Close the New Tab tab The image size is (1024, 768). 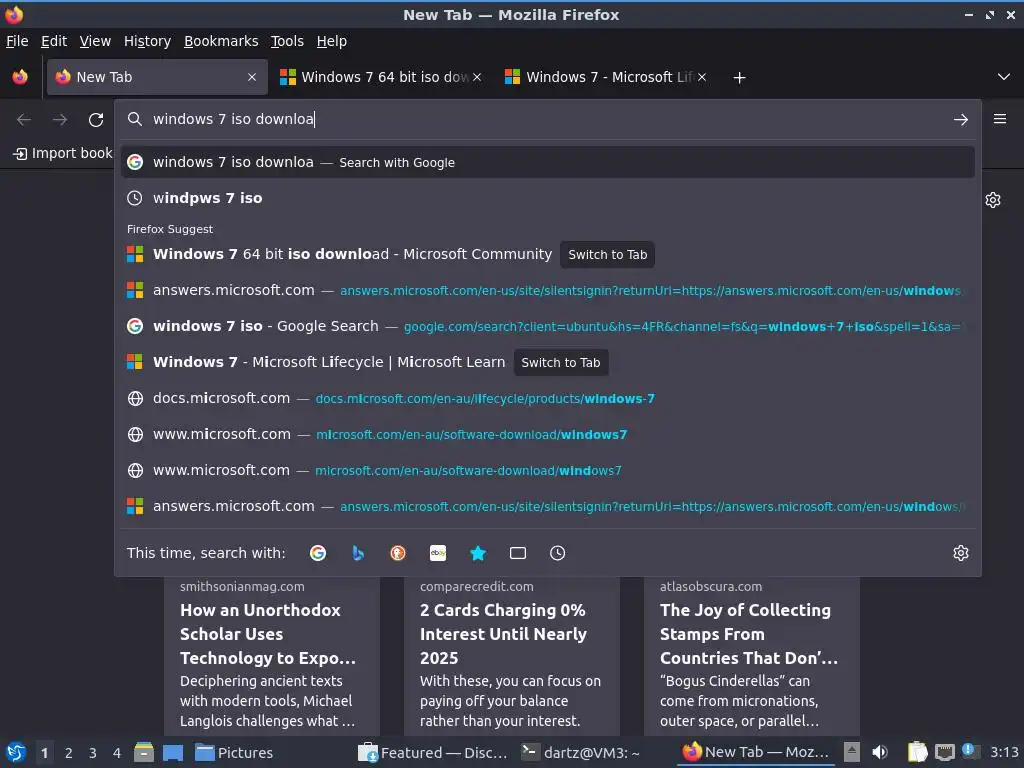coord(252,77)
